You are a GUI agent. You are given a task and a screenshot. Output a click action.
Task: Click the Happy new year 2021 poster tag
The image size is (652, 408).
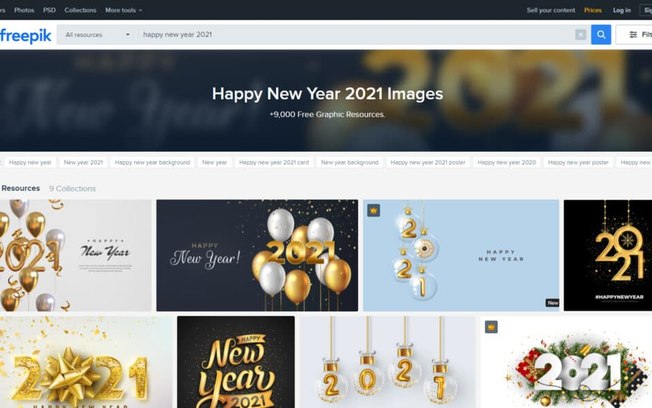click(x=428, y=162)
